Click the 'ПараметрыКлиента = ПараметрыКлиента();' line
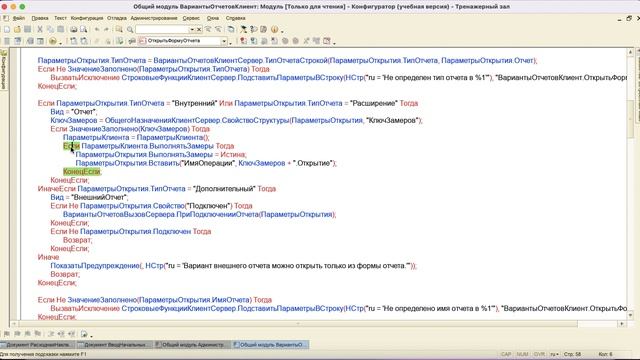The width and height of the screenshot is (640, 360). click(136, 137)
